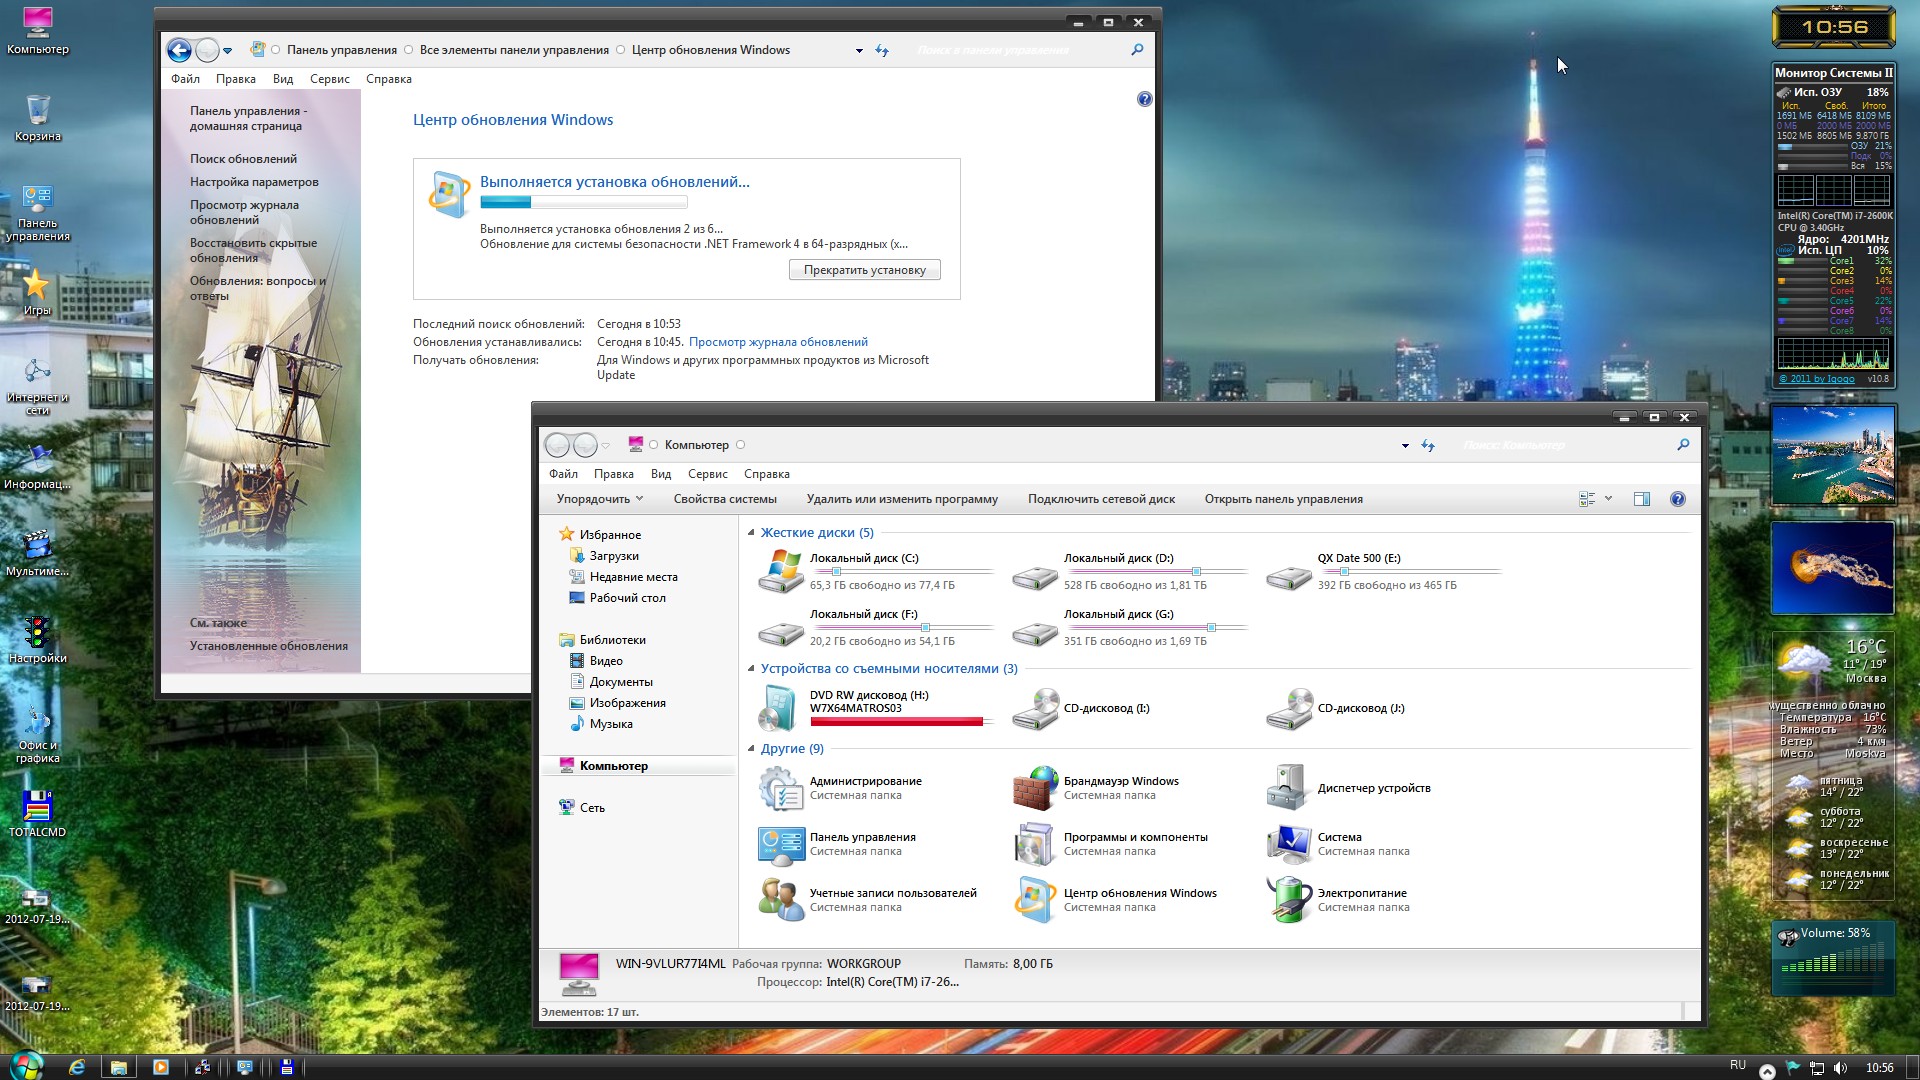
Task: Open the TOTALCMD desktop icon
Action: coord(38,813)
